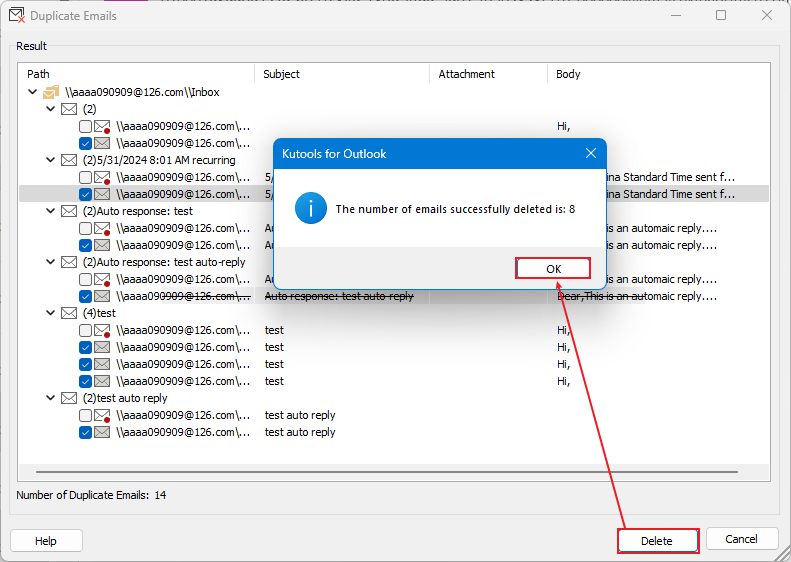The width and height of the screenshot is (791, 562).
Task: Click the blue information icon in dialog
Action: (x=310, y=209)
